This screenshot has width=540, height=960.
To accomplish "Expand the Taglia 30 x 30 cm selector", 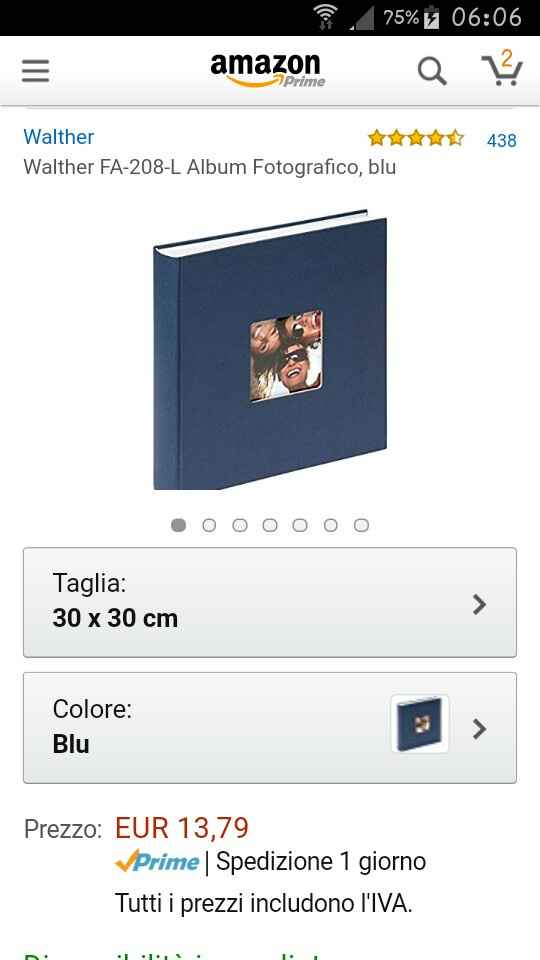I will coord(270,602).
